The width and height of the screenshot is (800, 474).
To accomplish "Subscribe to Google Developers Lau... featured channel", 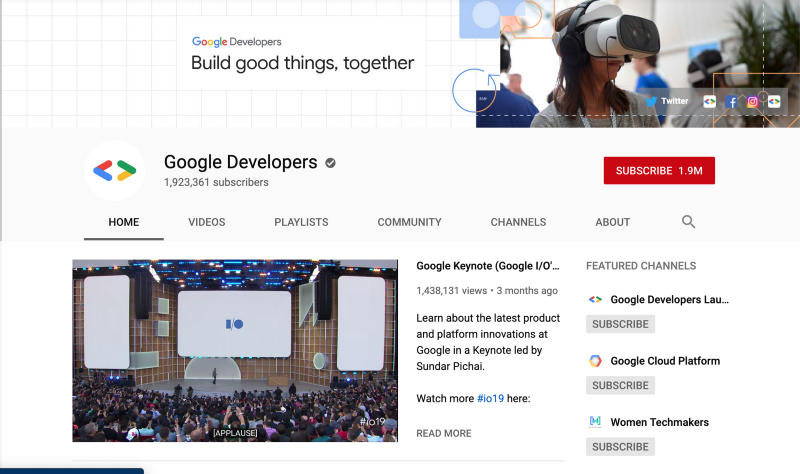I will (620, 324).
